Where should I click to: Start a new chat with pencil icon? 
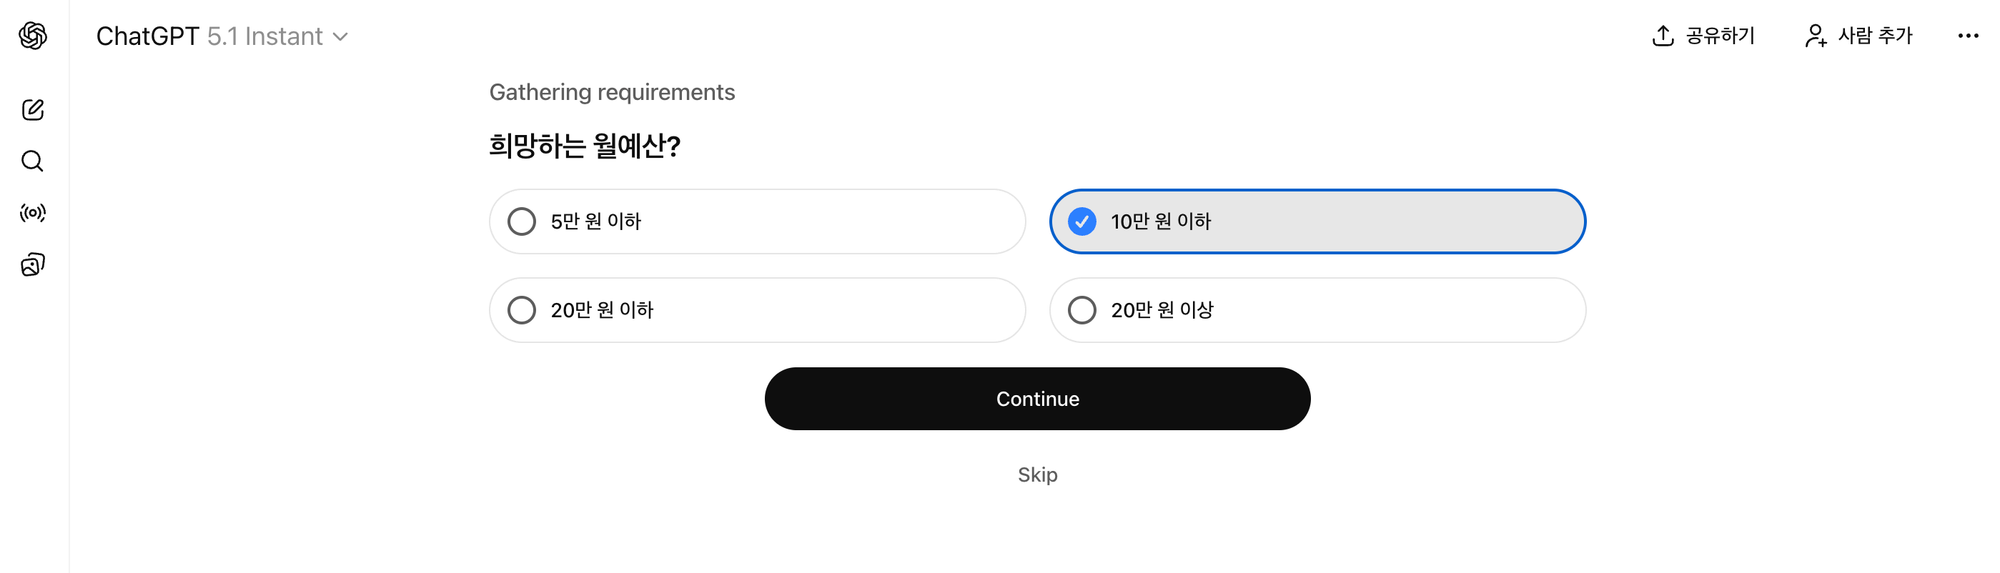tap(33, 110)
